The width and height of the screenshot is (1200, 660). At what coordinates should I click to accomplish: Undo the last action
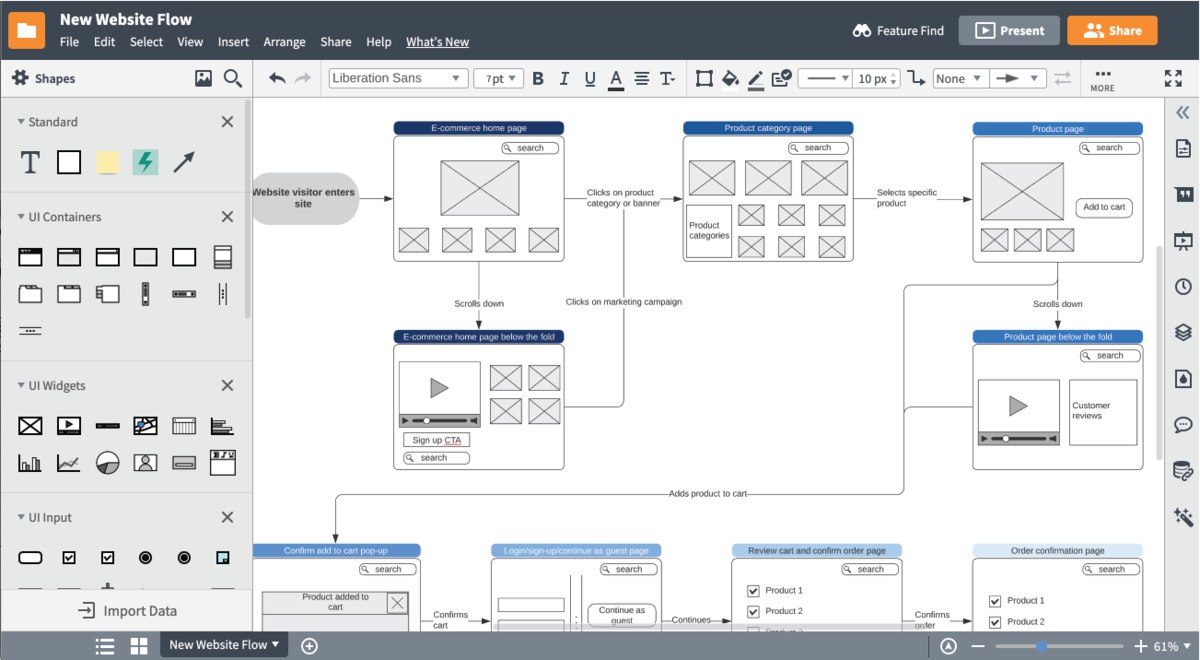coord(277,78)
